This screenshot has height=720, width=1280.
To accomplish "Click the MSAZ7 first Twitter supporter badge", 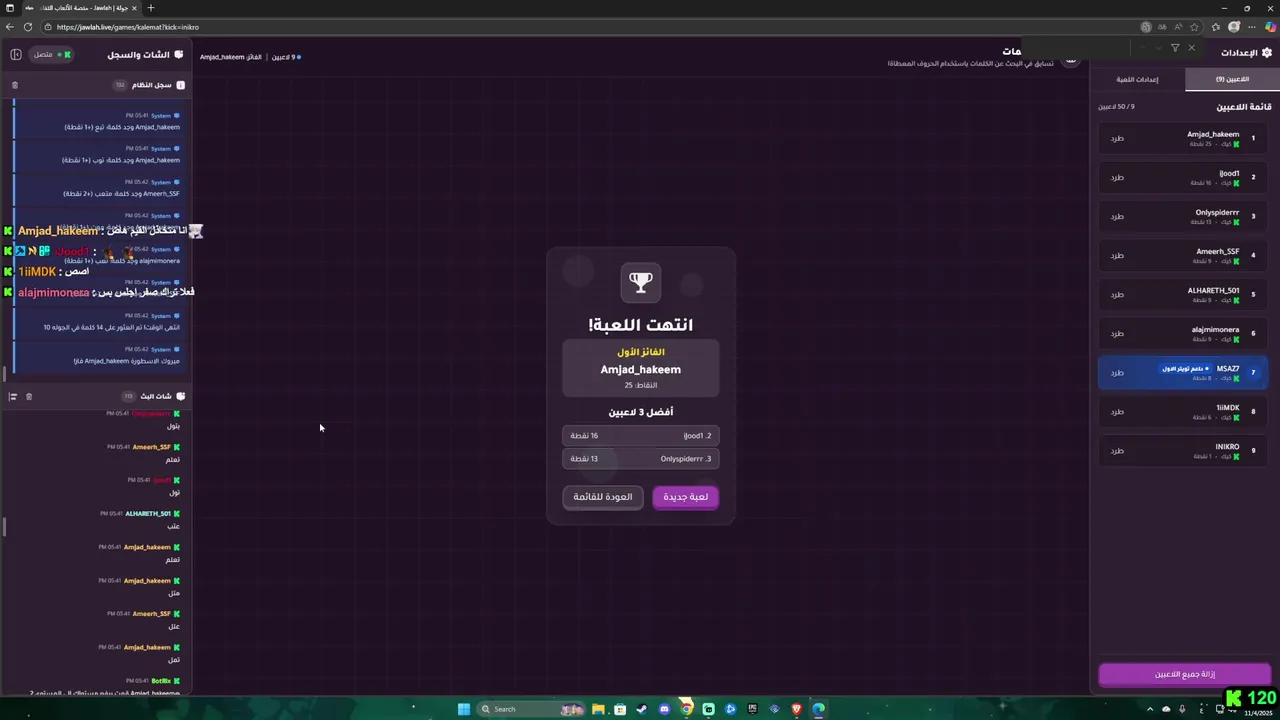I will [x=1185, y=369].
